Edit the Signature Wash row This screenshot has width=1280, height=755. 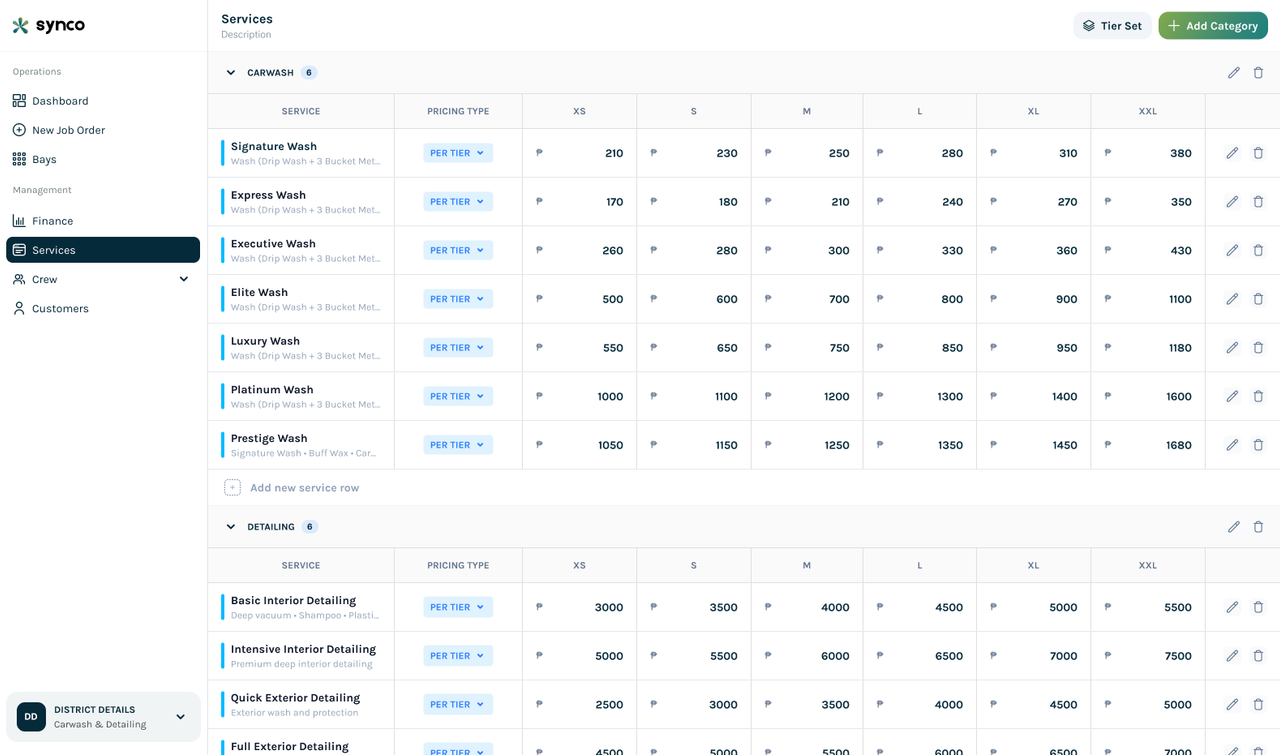pyautogui.click(x=1232, y=153)
